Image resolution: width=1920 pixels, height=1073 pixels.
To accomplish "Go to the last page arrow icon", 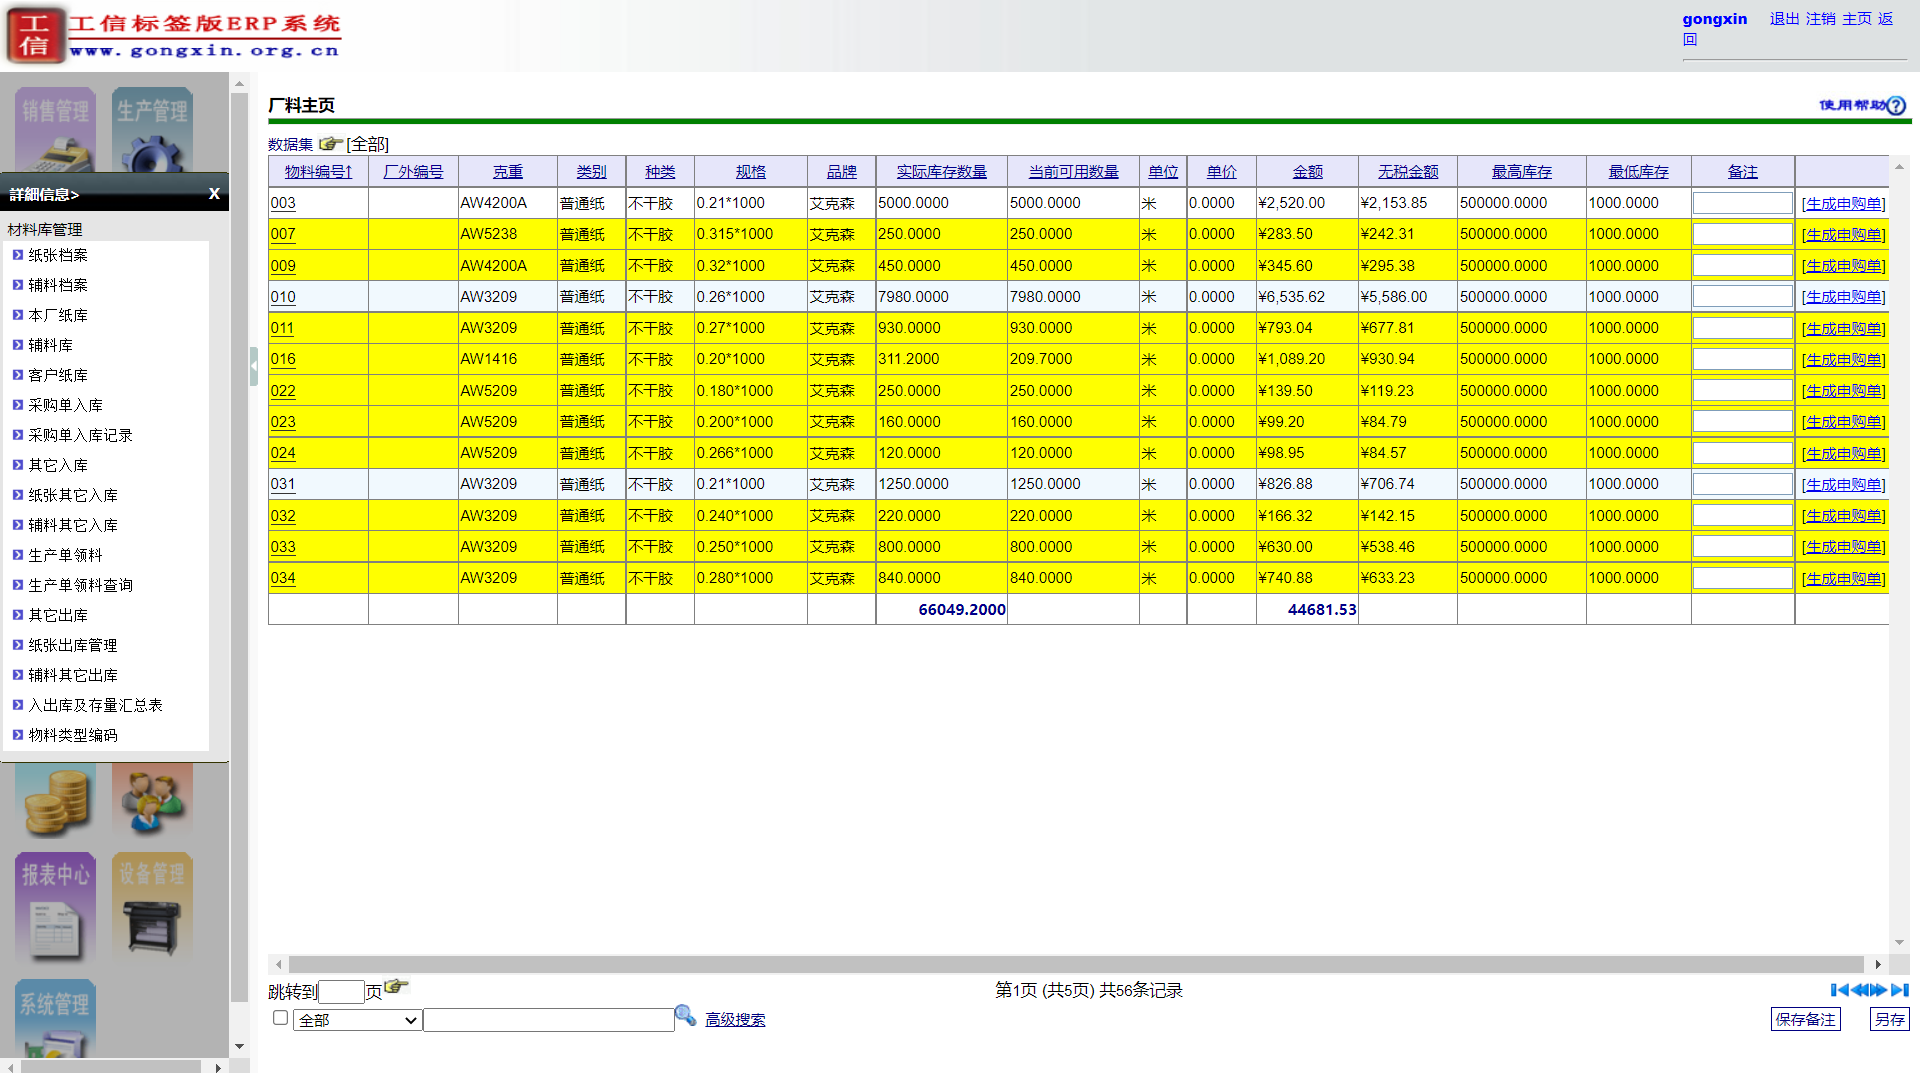I will (x=1900, y=990).
